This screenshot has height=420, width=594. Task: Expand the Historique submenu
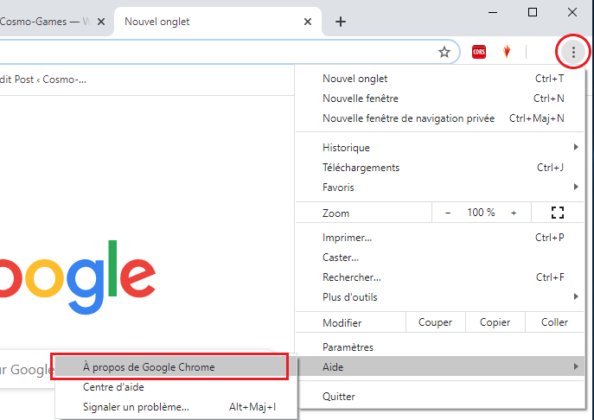coord(441,147)
